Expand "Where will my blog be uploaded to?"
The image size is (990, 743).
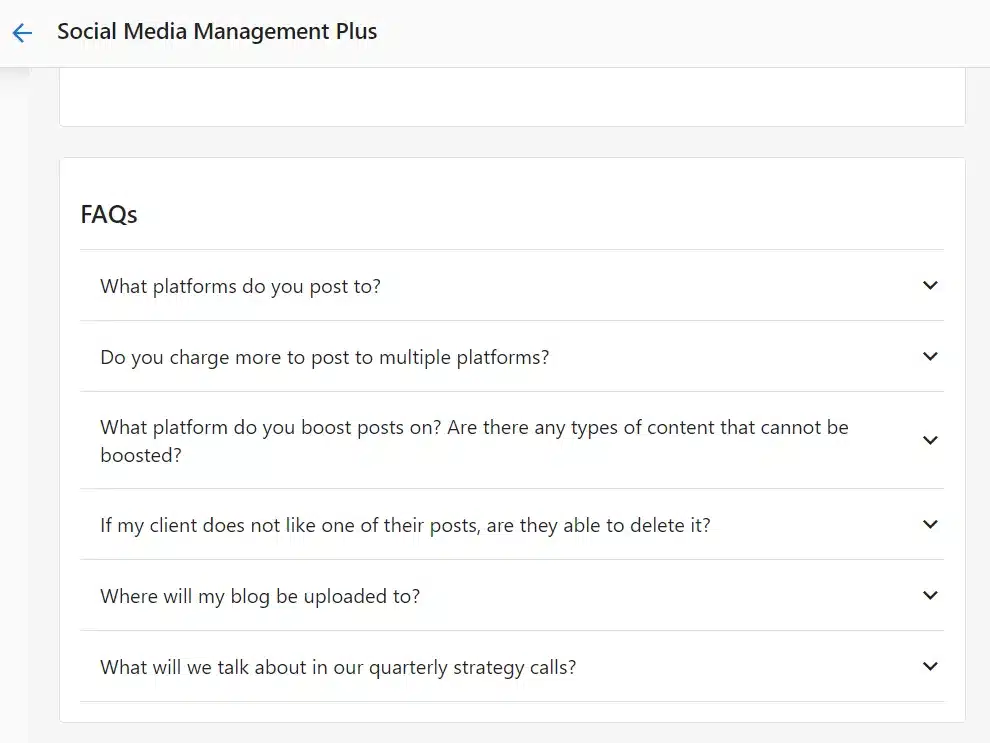click(x=929, y=595)
